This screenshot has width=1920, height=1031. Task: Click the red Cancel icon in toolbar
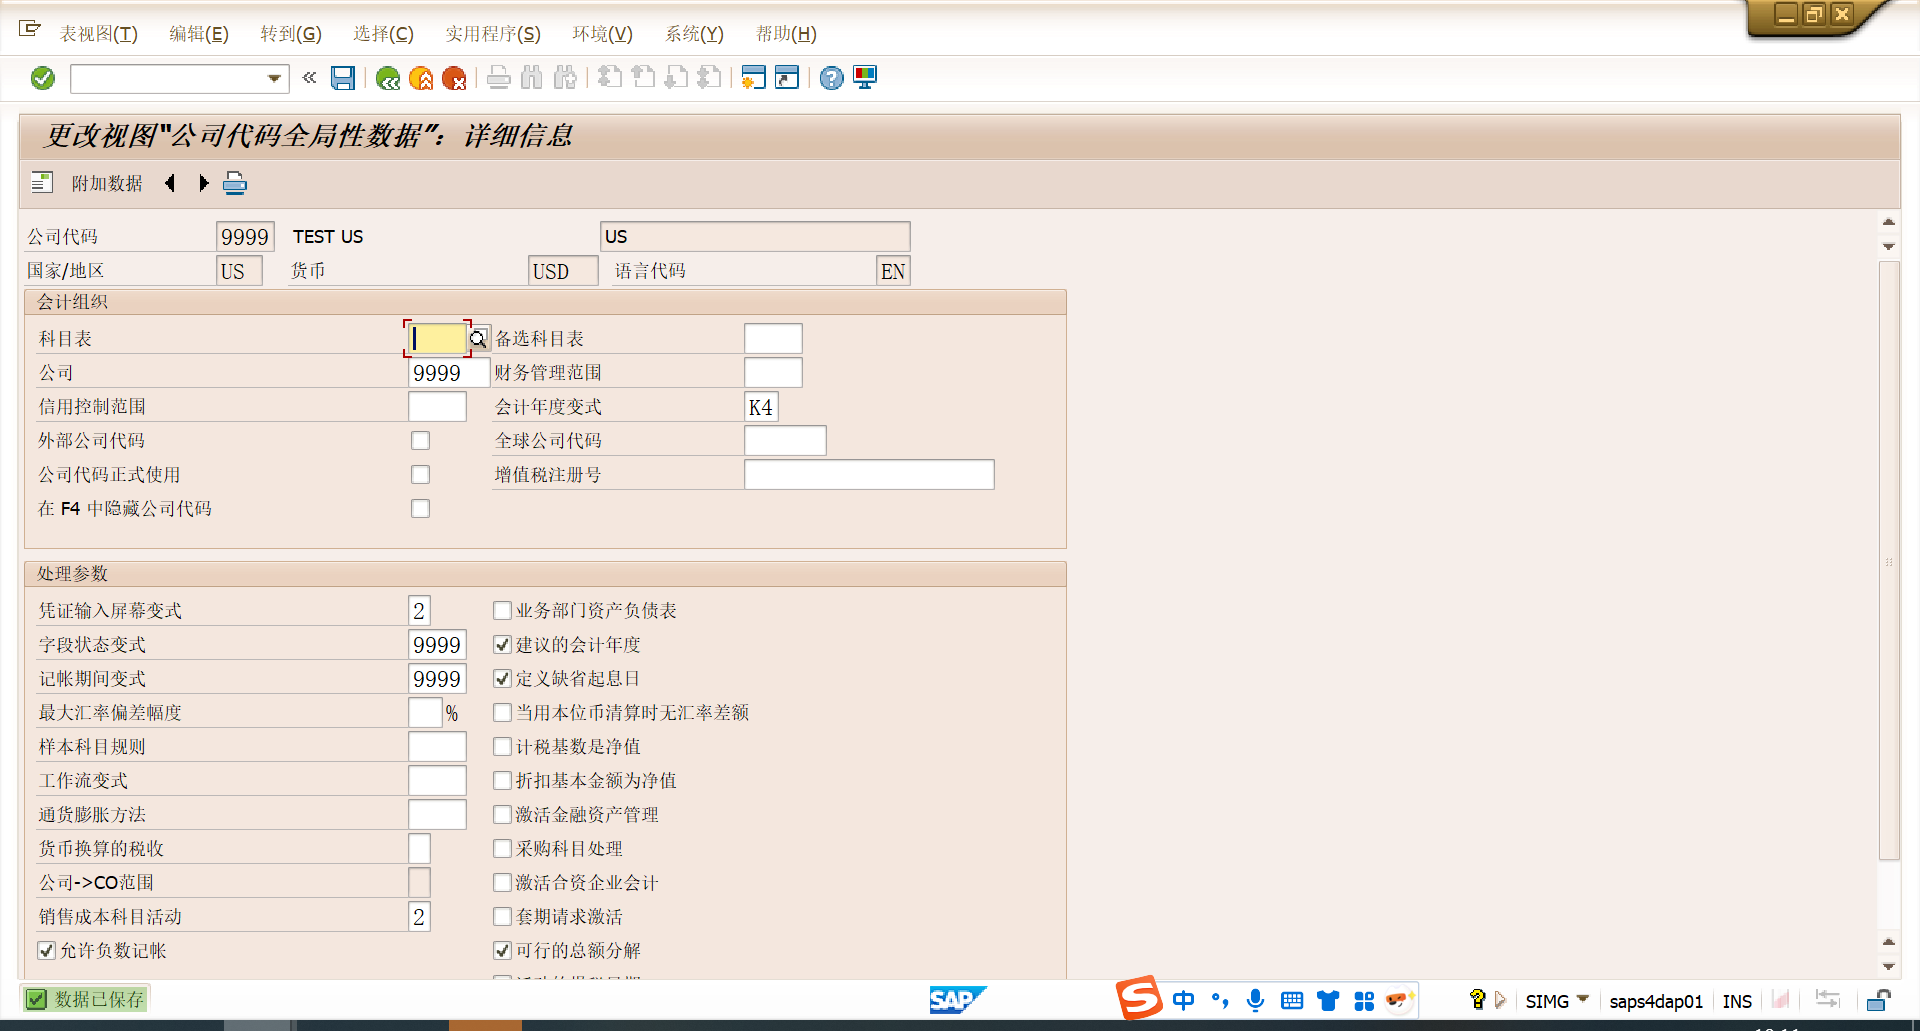click(x=454, y=78)
